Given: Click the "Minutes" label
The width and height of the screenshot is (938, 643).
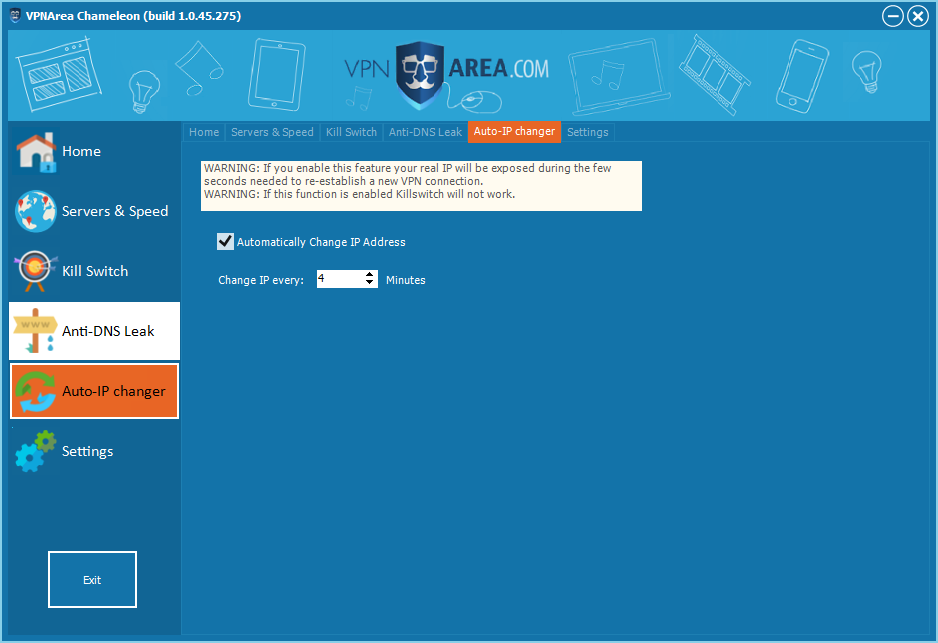Looking at the screenshot, I should (x=406, y=280).
